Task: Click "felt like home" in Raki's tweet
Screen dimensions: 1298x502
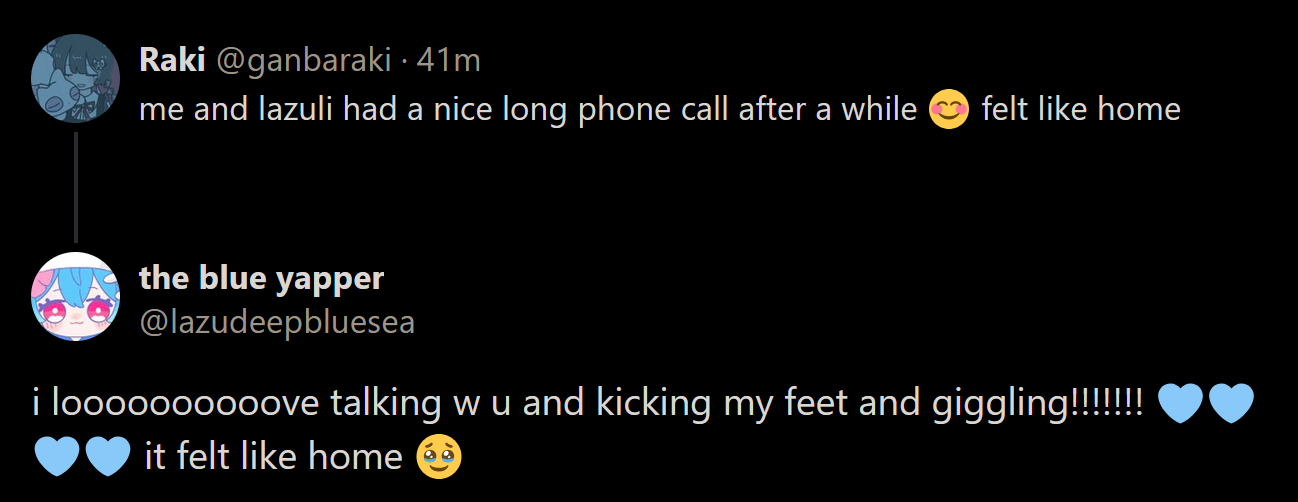Action: point(1080,108)
